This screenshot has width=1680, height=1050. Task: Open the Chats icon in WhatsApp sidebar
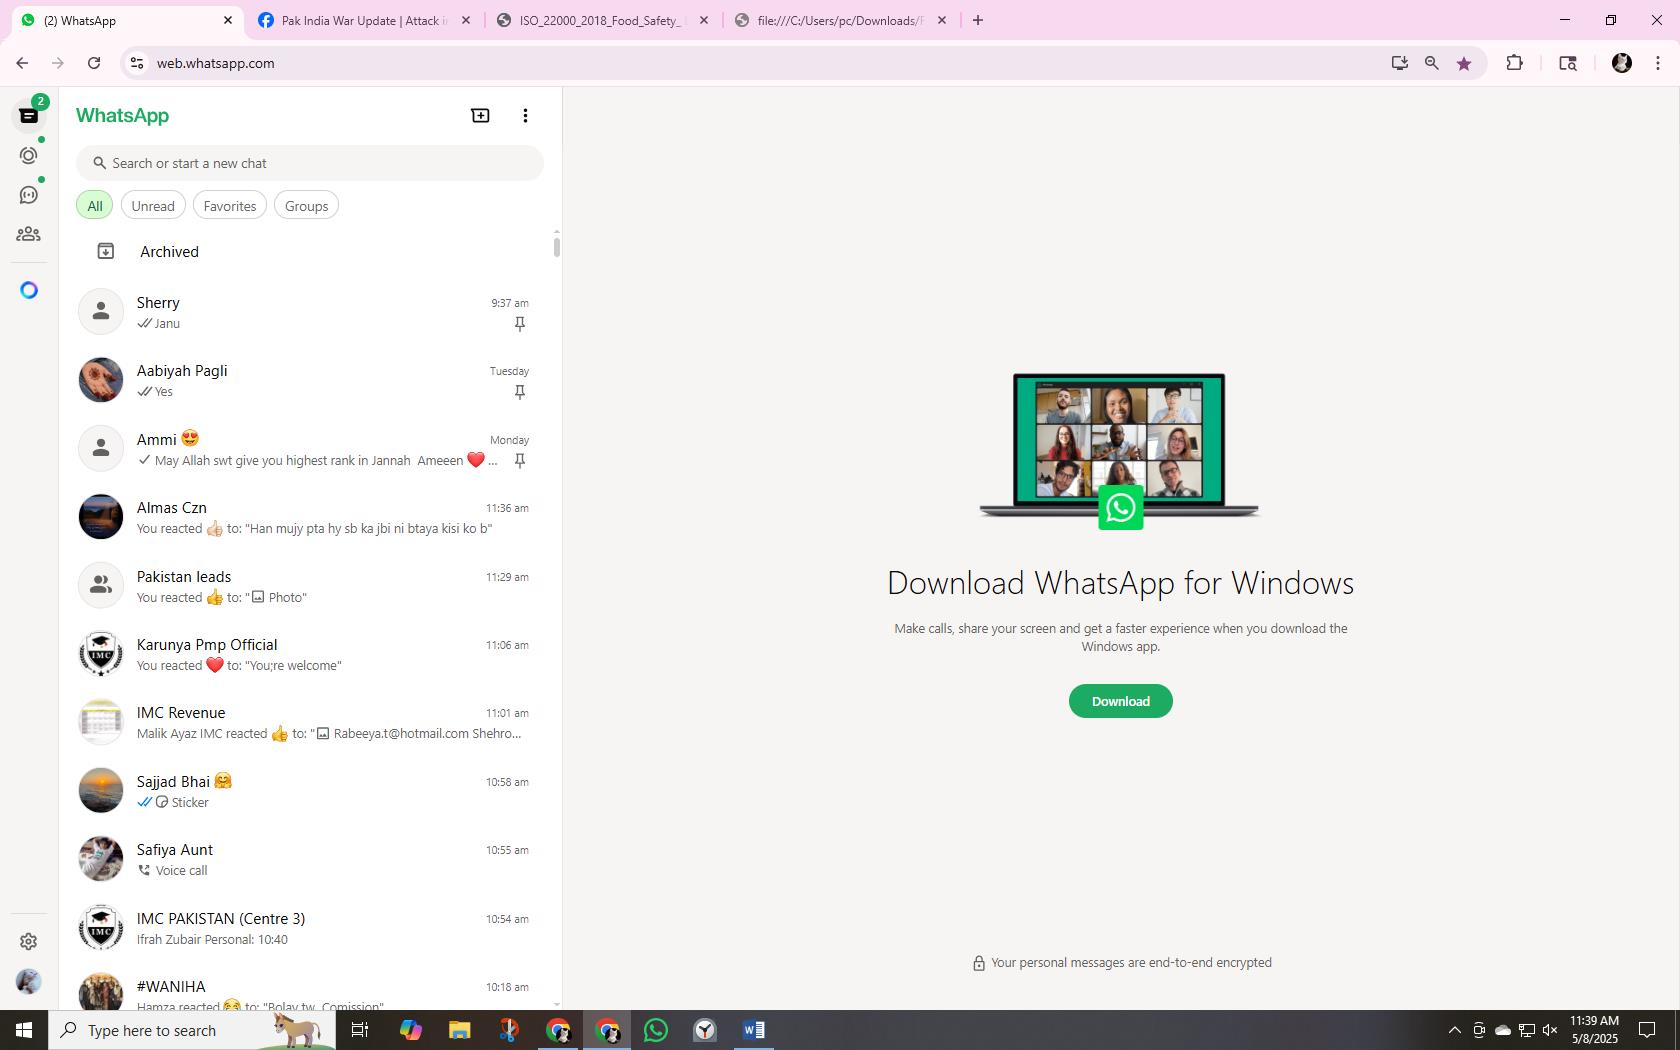[x=29, y=116]
